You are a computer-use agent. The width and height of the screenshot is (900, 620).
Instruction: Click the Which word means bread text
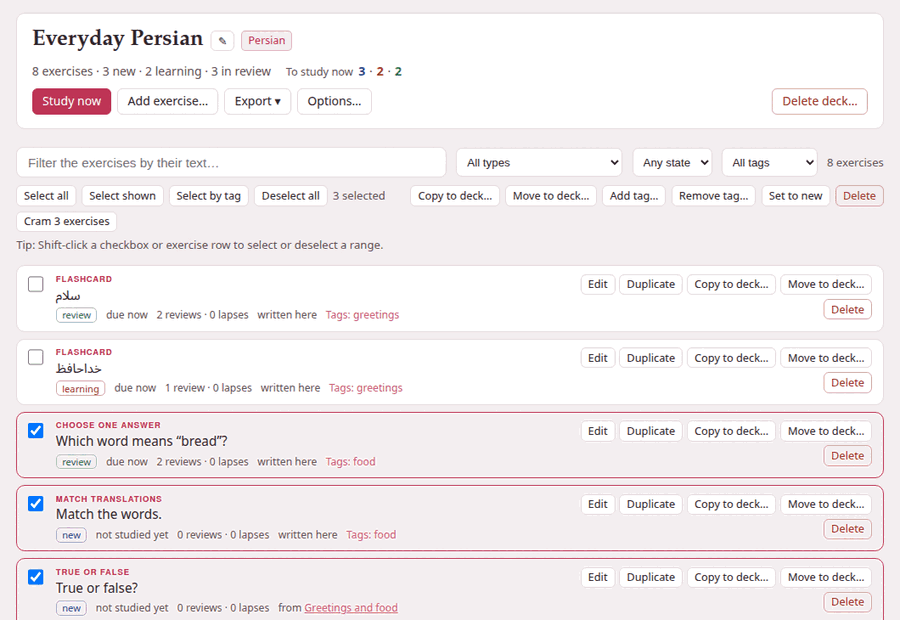click(141, 441)
